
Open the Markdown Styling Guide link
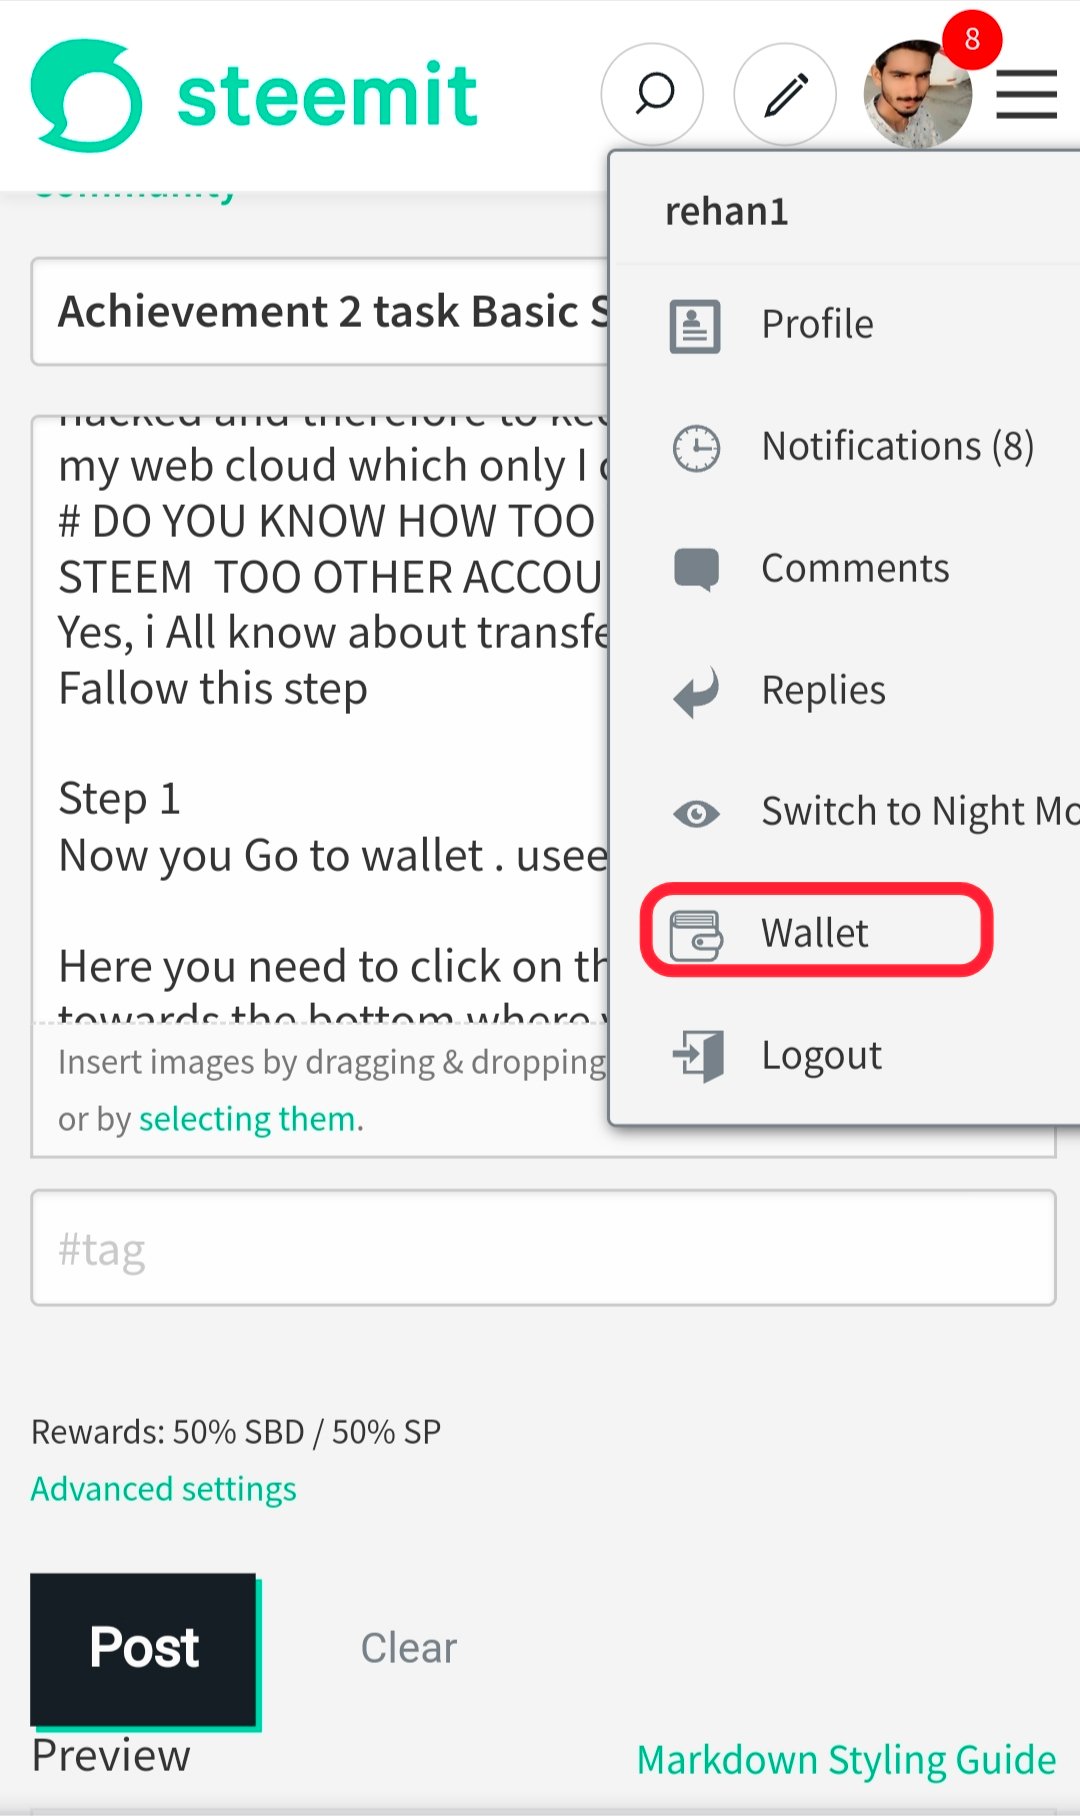pos(846,1760)
